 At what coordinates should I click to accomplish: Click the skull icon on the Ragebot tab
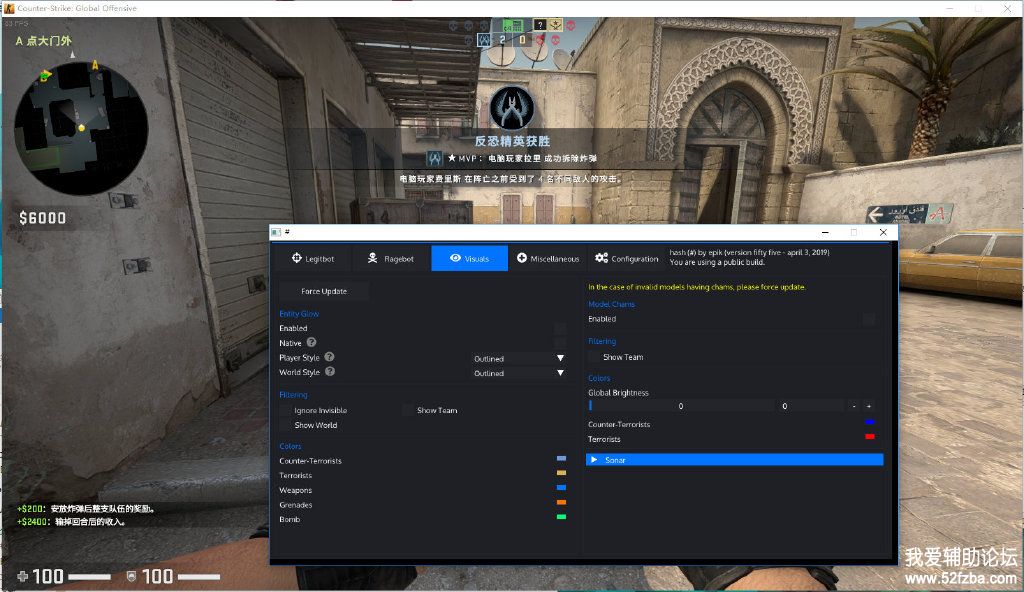click(372, 258)
